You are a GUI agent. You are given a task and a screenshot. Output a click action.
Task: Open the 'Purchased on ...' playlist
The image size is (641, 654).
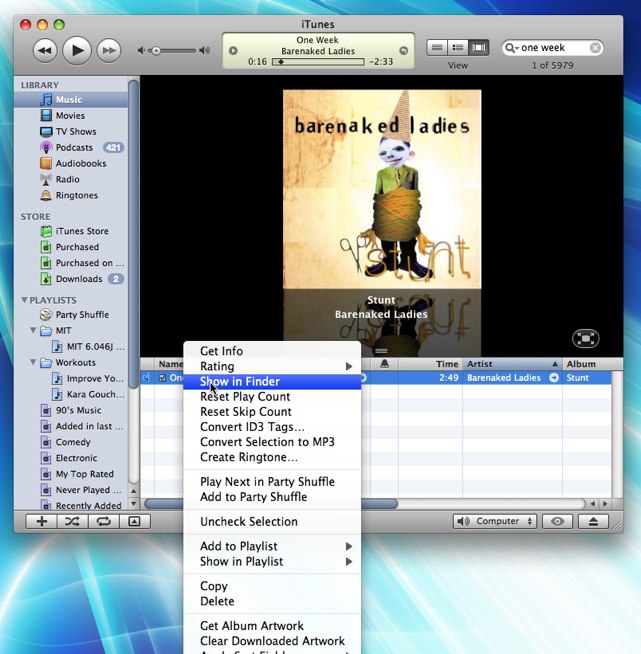pos(71,263)
